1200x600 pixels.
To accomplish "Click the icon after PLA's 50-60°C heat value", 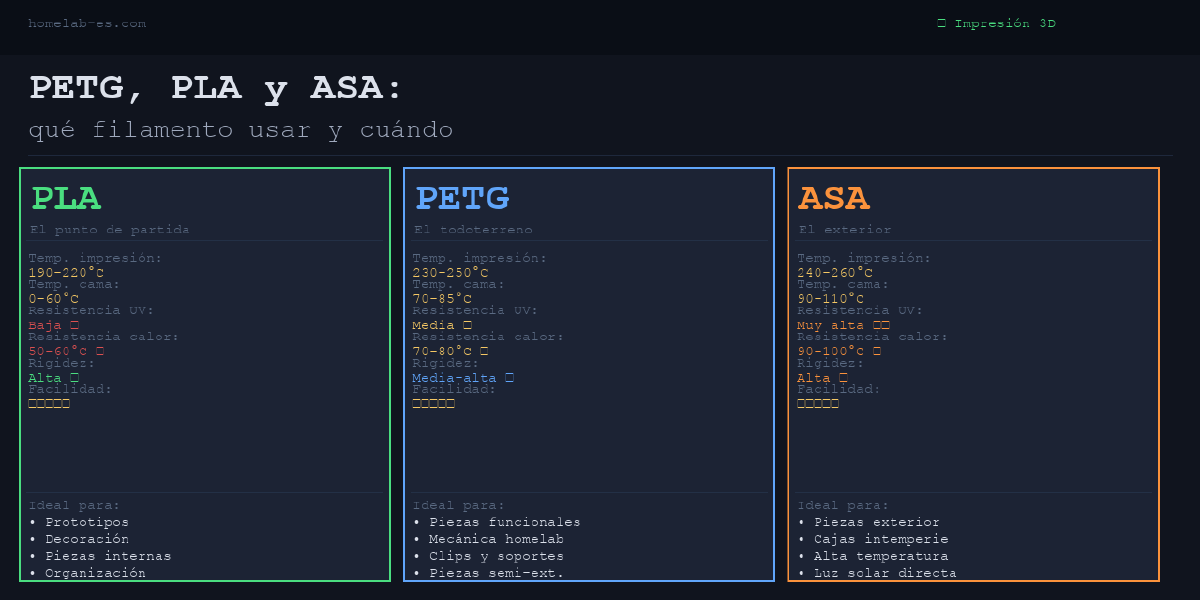I will (x=100, y=351).
